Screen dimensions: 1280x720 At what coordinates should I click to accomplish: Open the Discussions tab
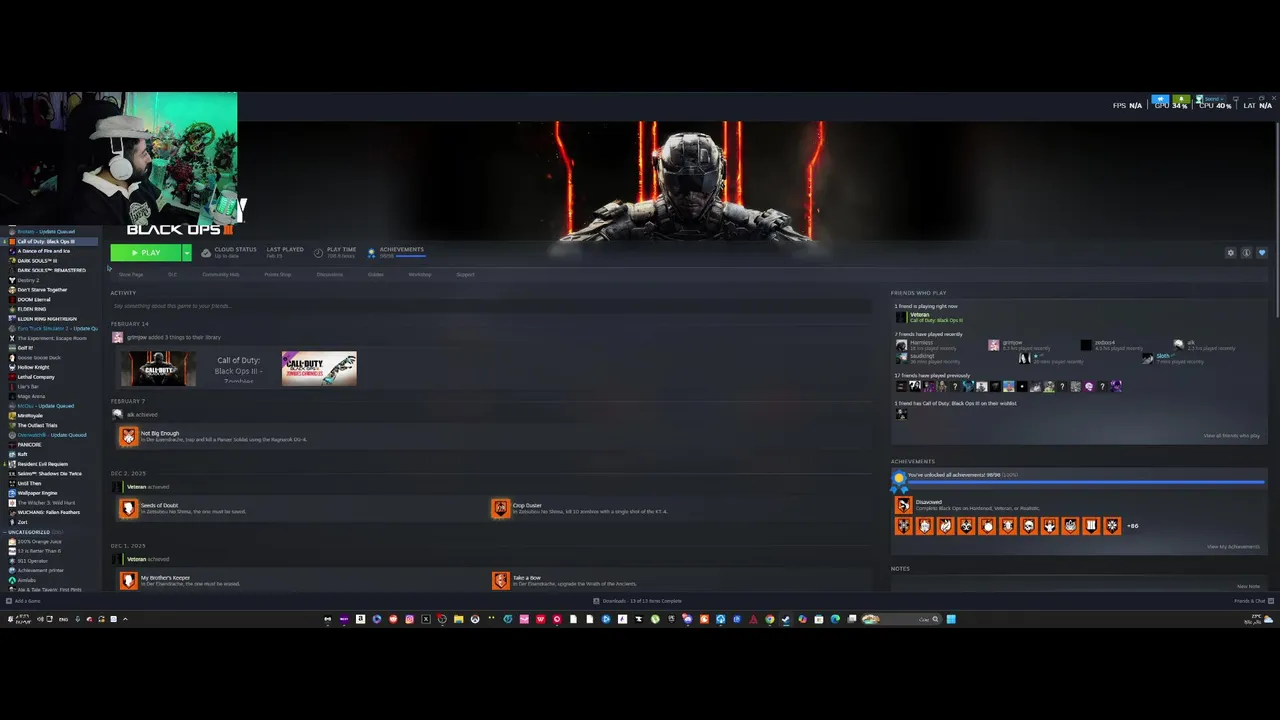329,274
